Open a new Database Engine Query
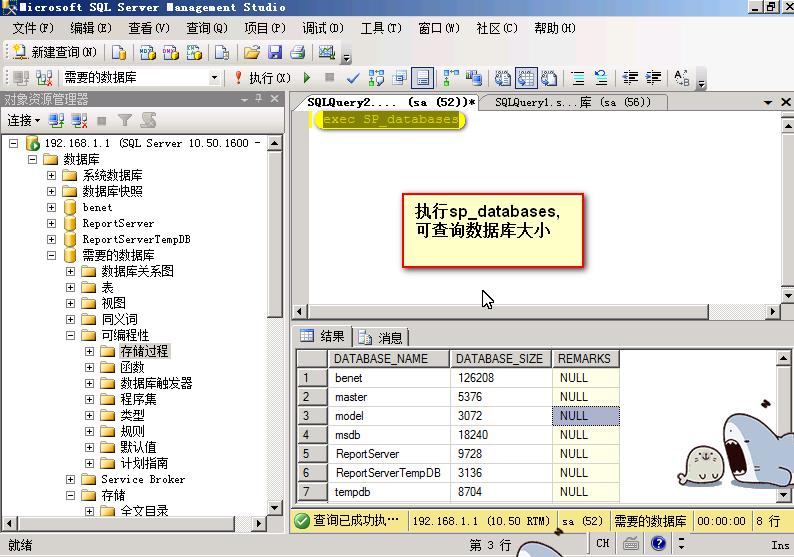794x557 pixels. point(119,52)
